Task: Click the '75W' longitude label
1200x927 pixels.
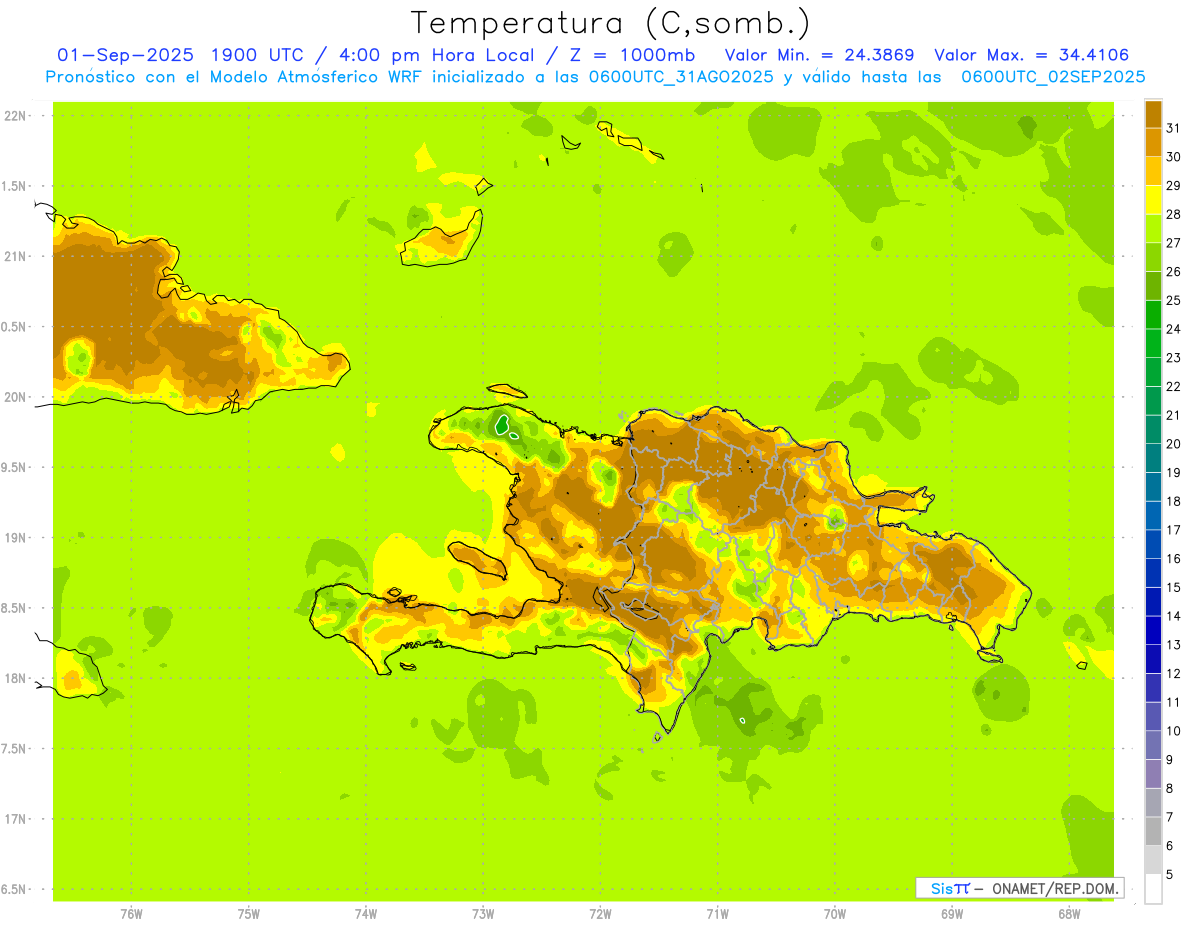Action: click(249, 914)
